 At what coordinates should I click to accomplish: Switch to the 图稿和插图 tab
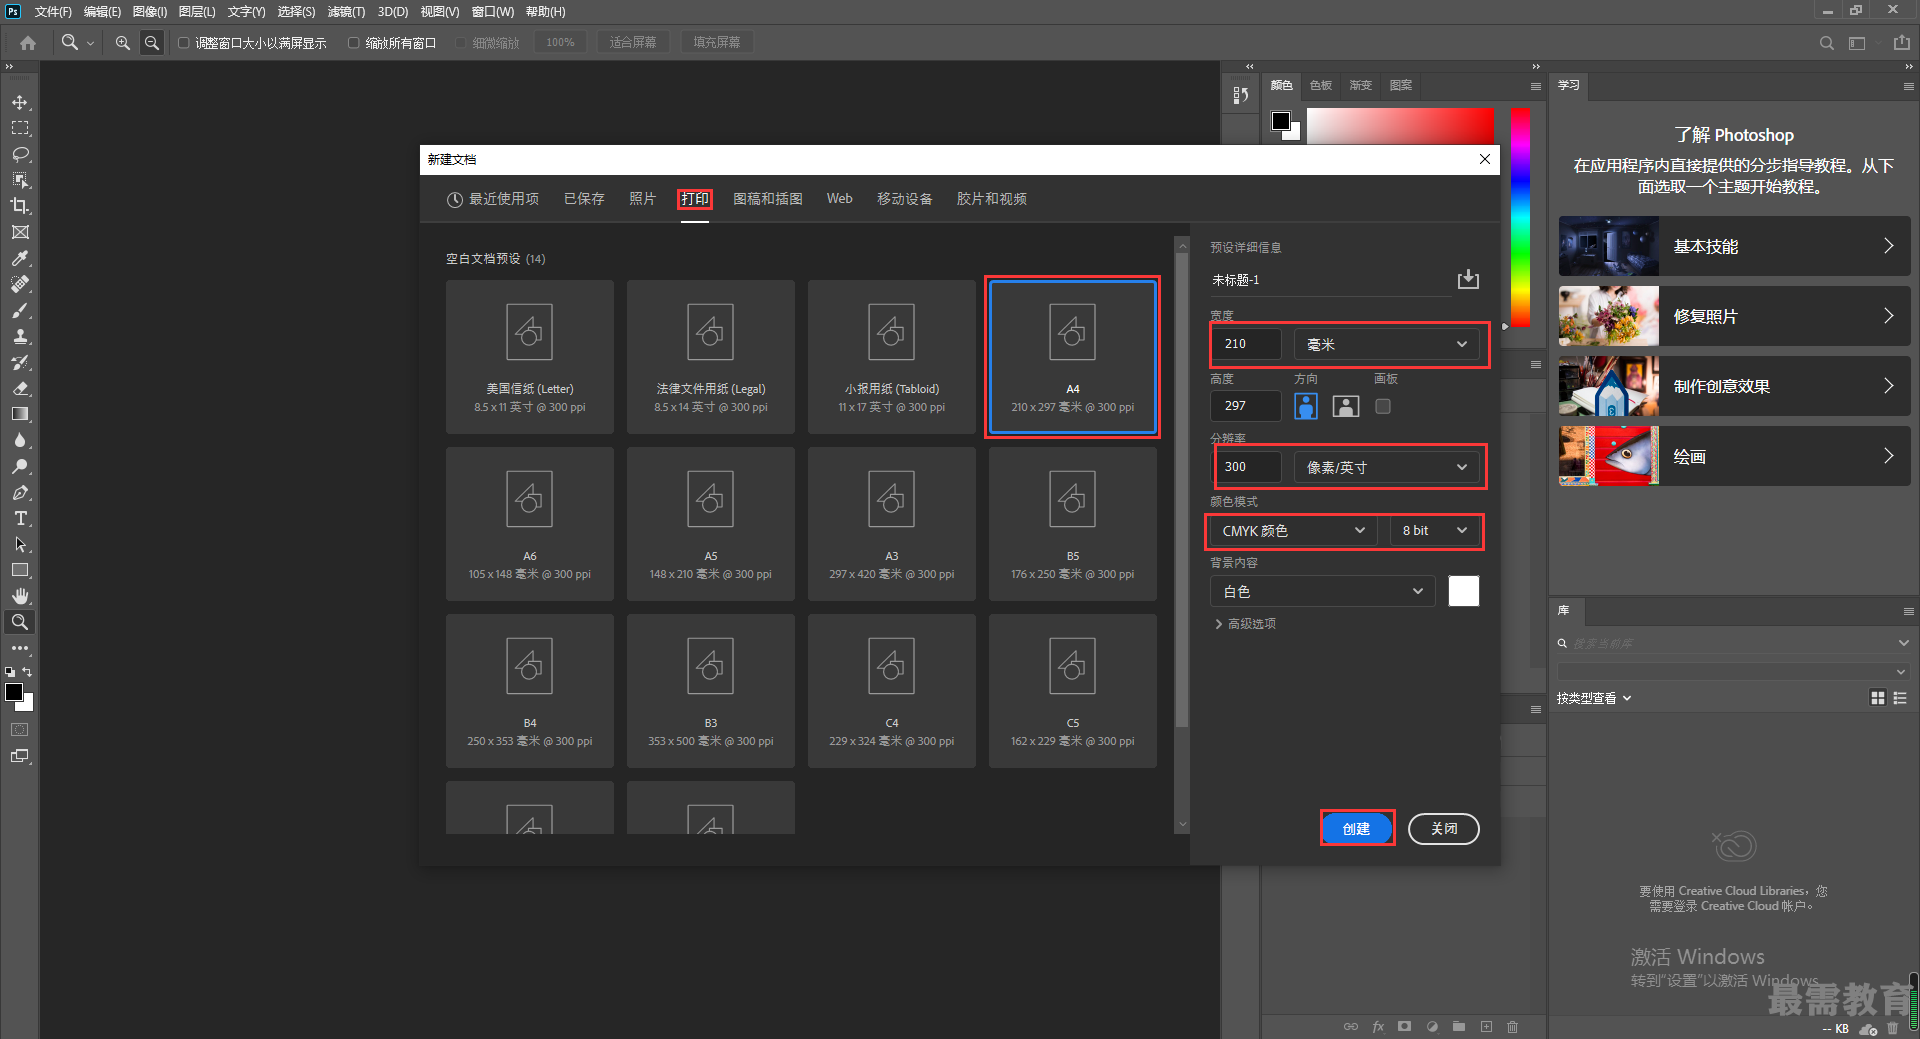pyautogui.click(x=768, y=199)
